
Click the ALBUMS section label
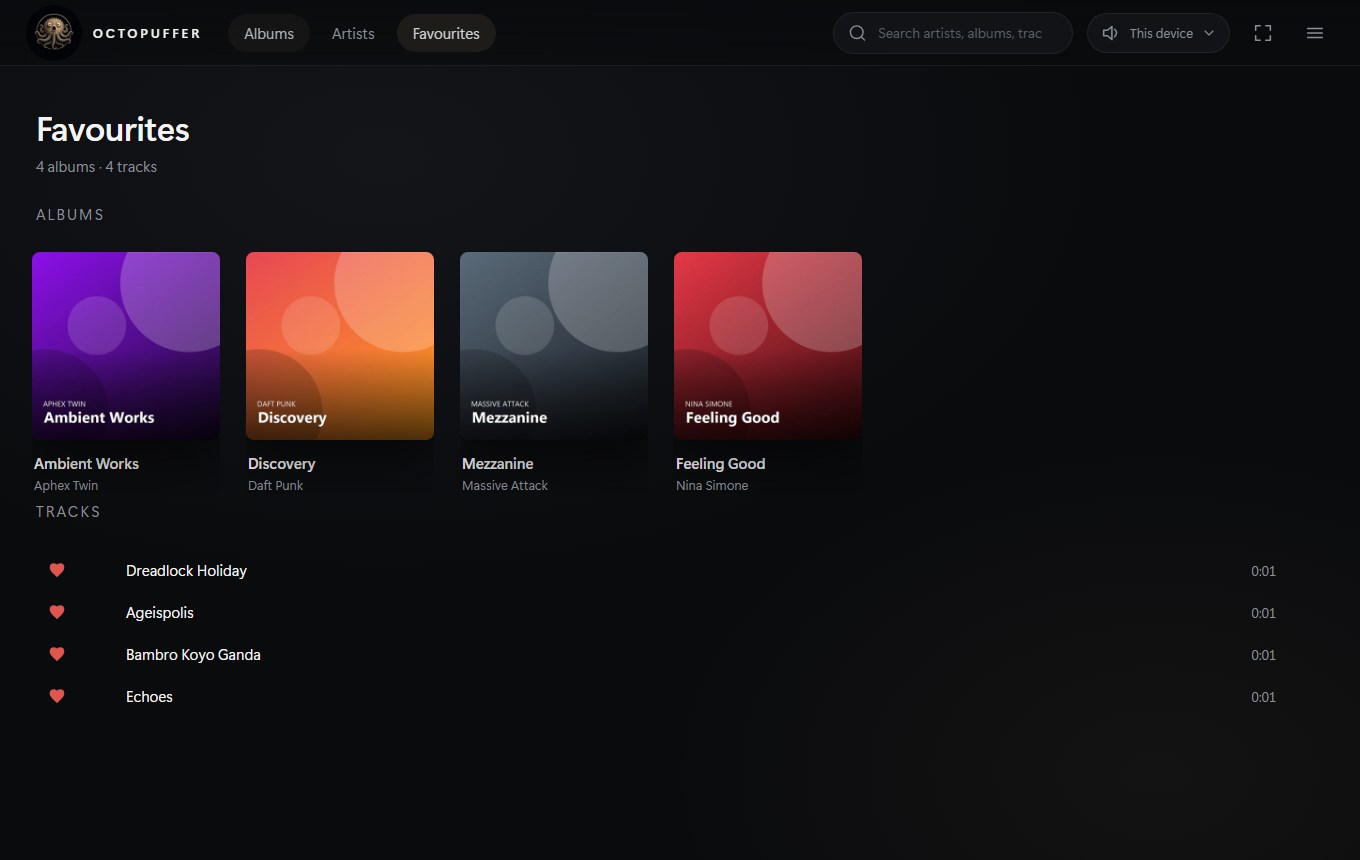coord(70,215)
